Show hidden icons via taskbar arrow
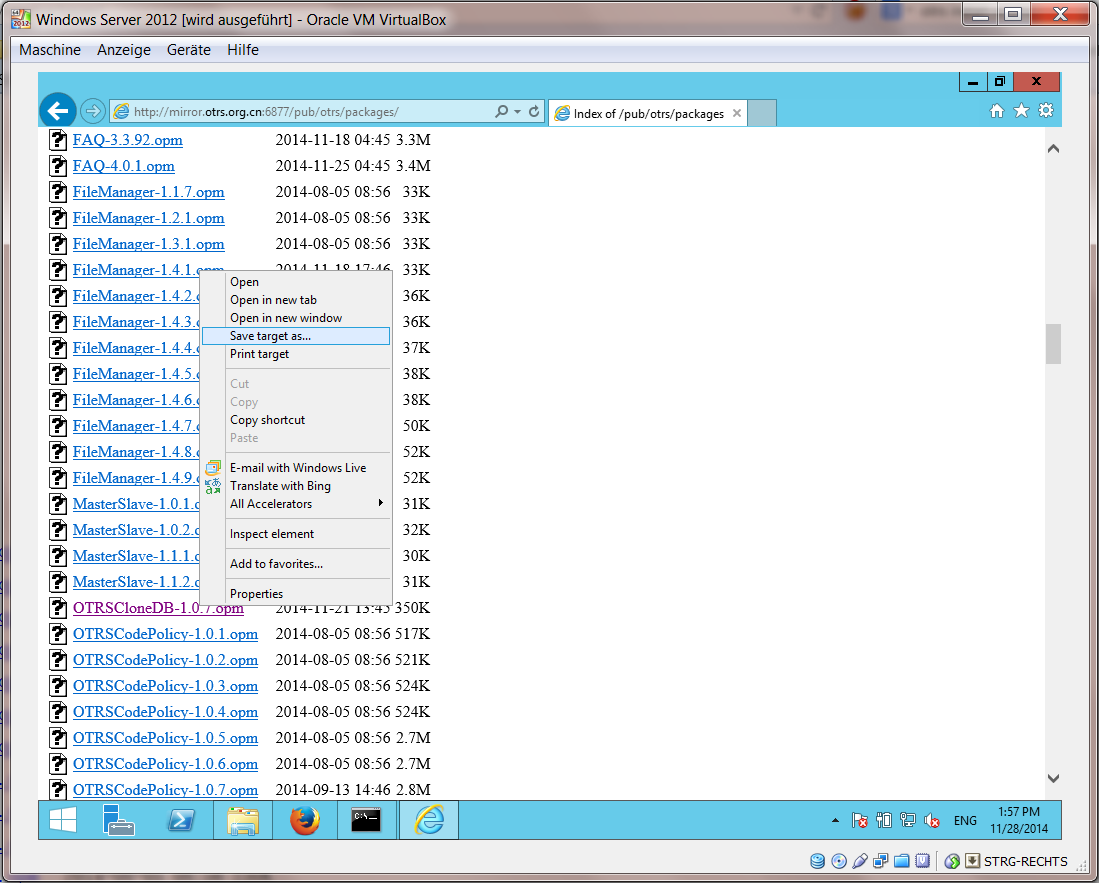The image size is (1100, 883). (x=836, y=820)
